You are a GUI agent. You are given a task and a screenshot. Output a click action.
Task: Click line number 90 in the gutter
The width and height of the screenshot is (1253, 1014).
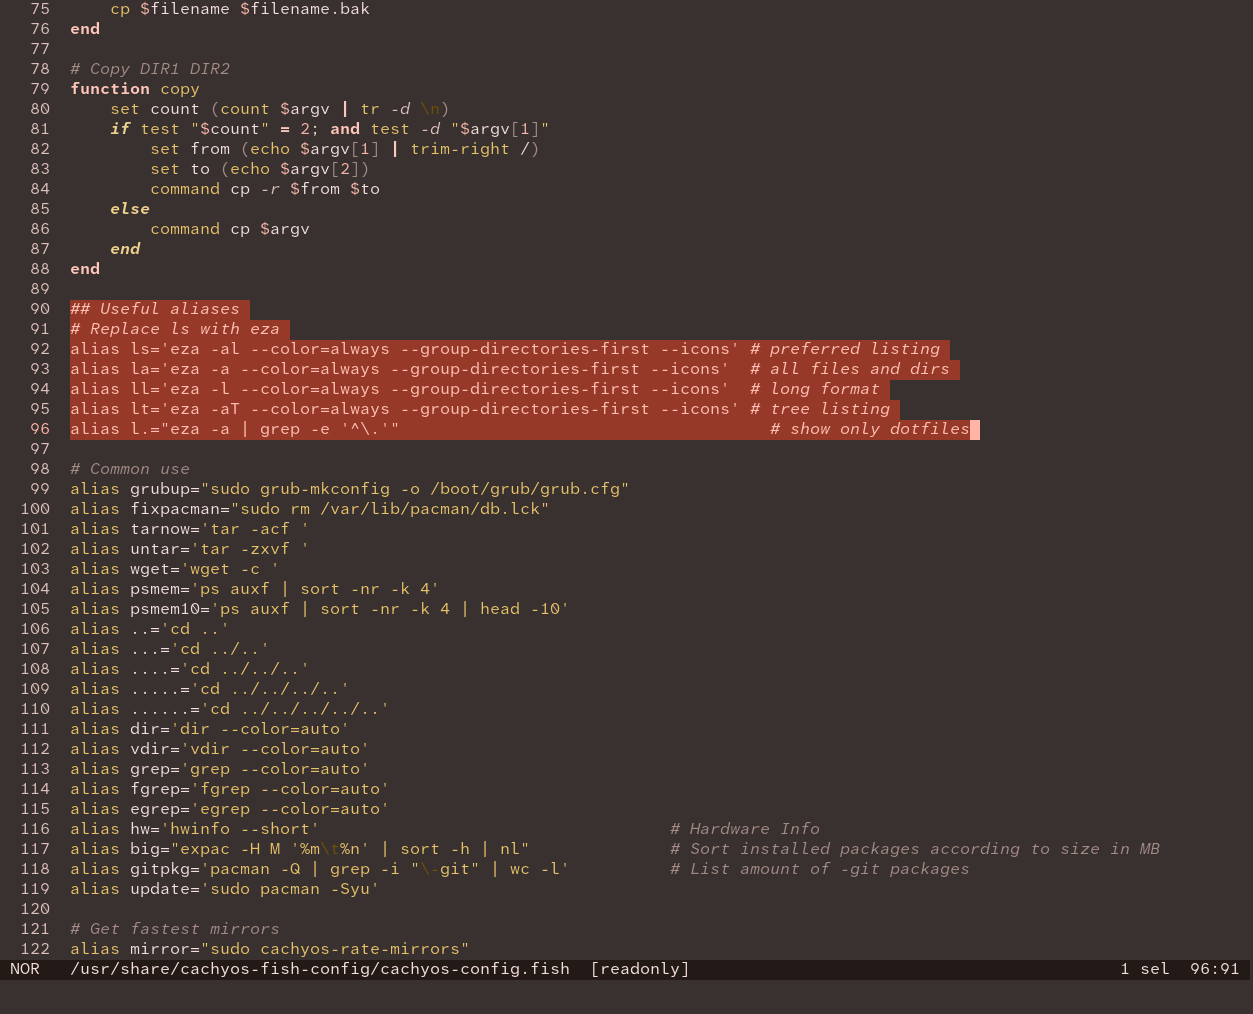point(40,309)
